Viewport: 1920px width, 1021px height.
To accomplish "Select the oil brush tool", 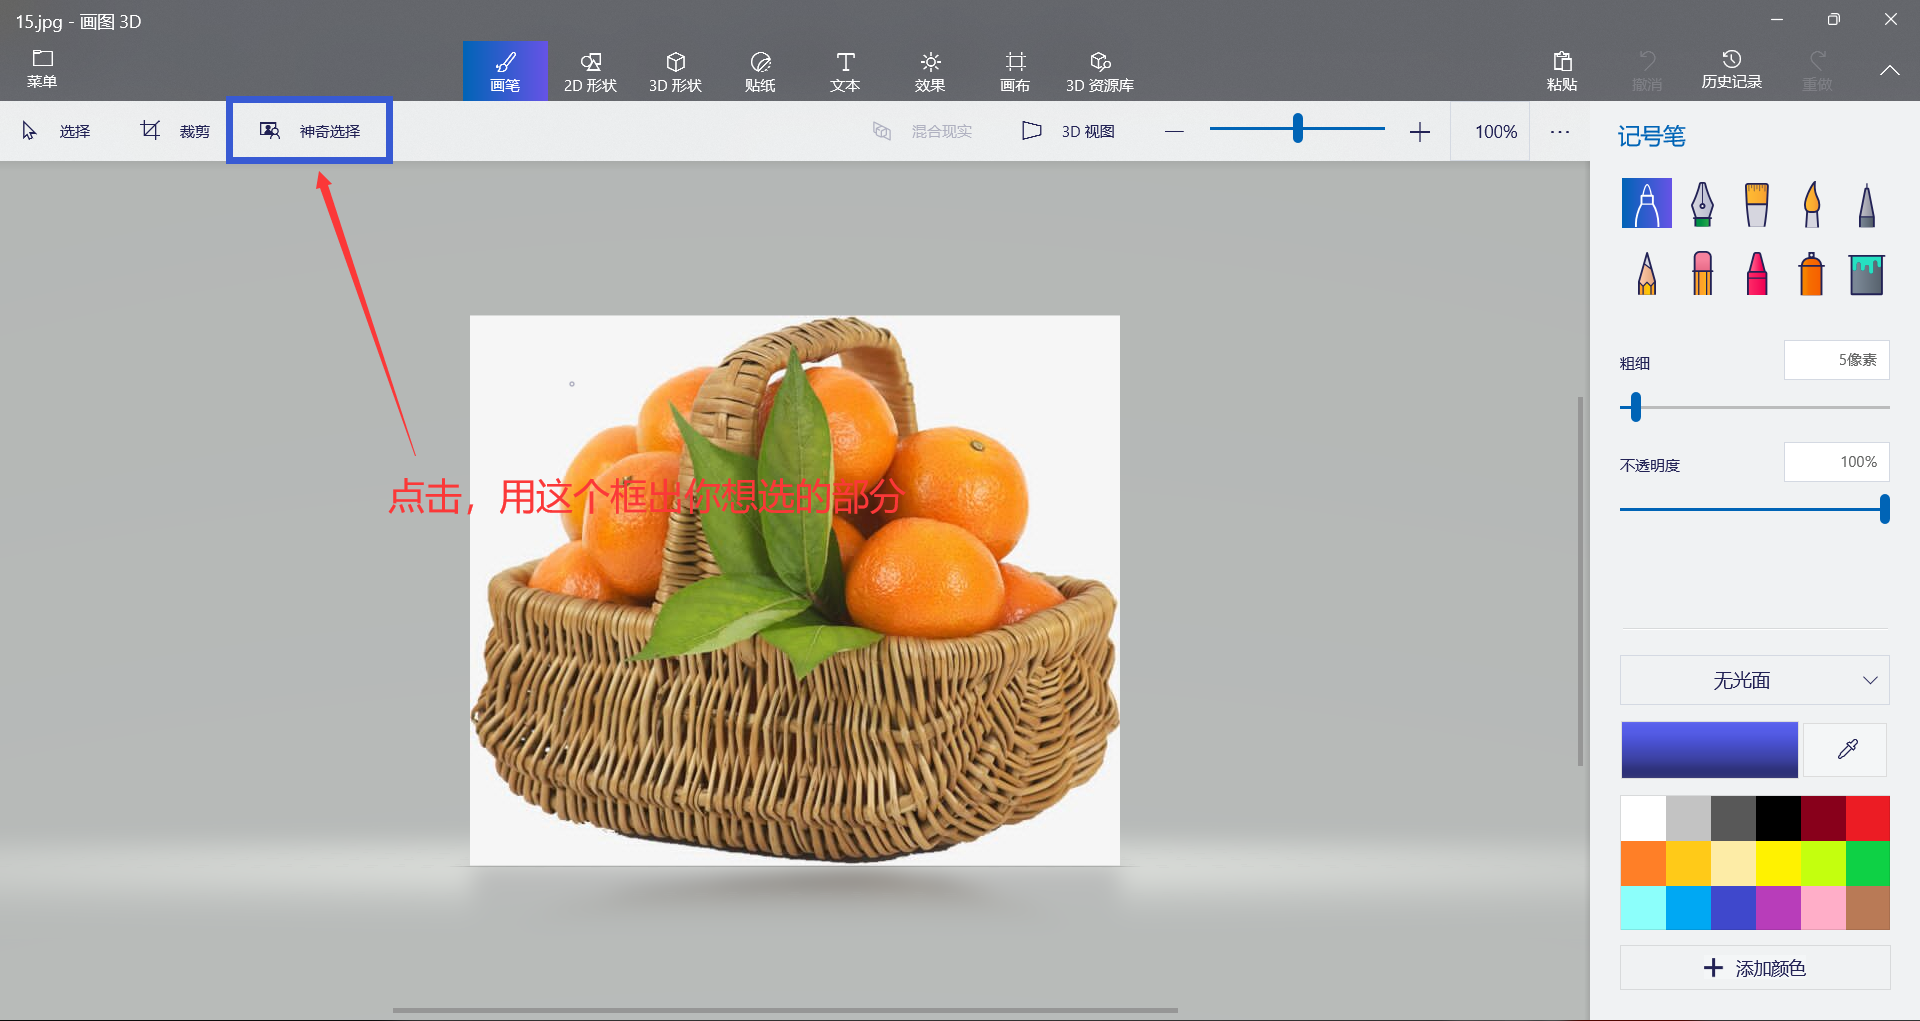I will point(1757,203).
